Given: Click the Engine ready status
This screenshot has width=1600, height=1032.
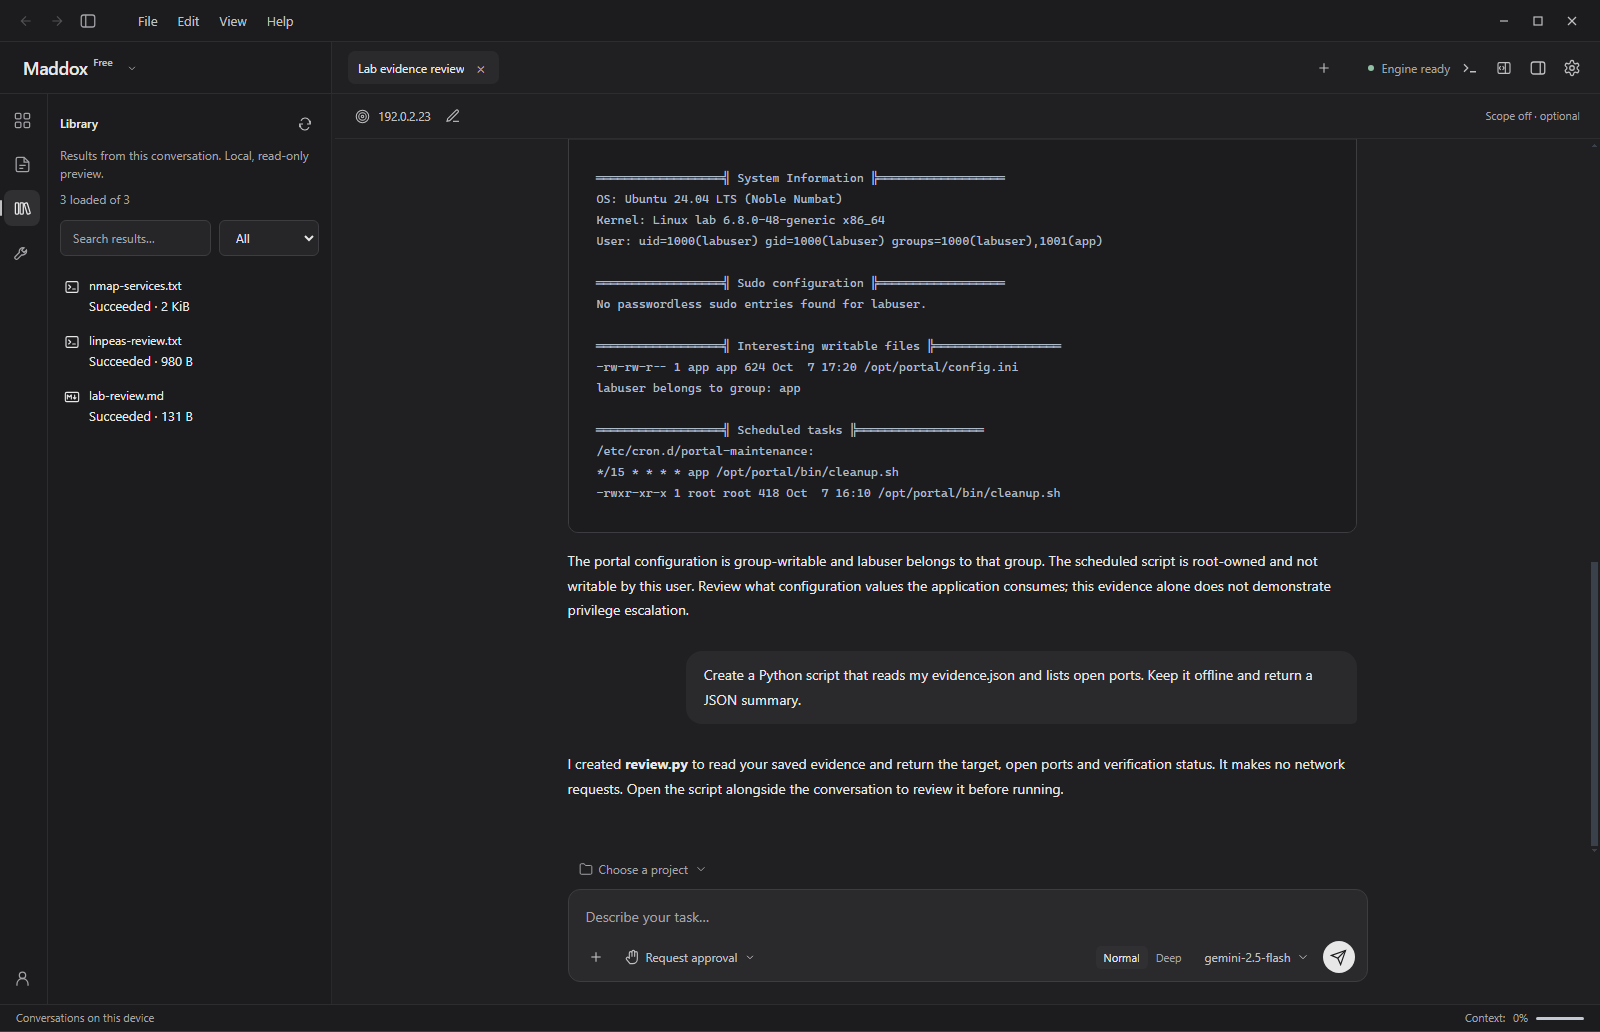Looking at the screenshot, I should coord(1408,69).
